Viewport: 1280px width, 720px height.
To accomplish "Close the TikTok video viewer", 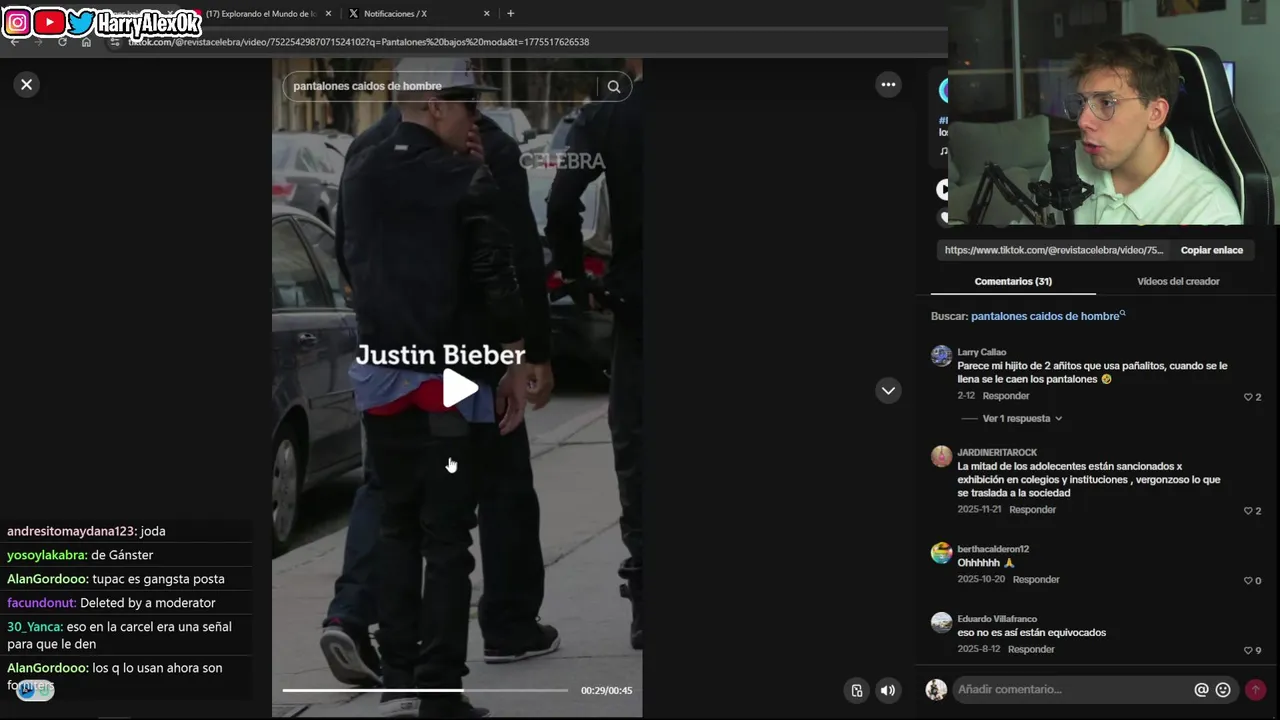I will tap(27, 85).
